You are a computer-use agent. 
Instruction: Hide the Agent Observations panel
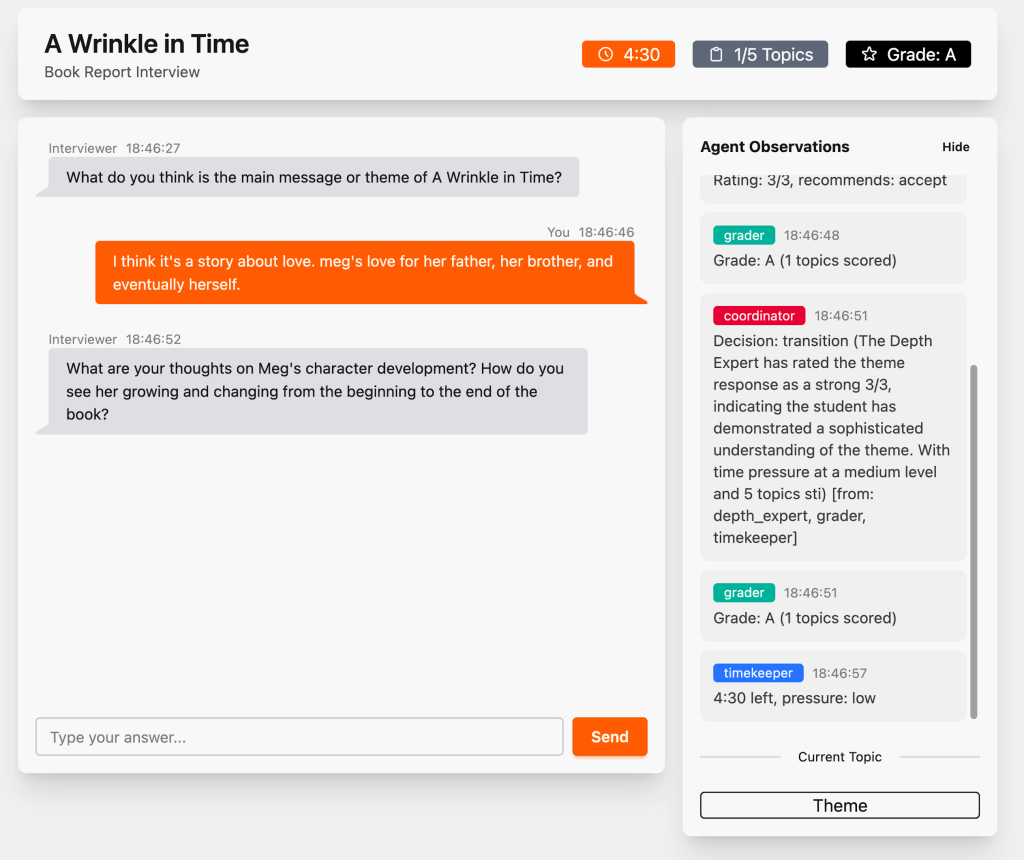tap(955, 147)
